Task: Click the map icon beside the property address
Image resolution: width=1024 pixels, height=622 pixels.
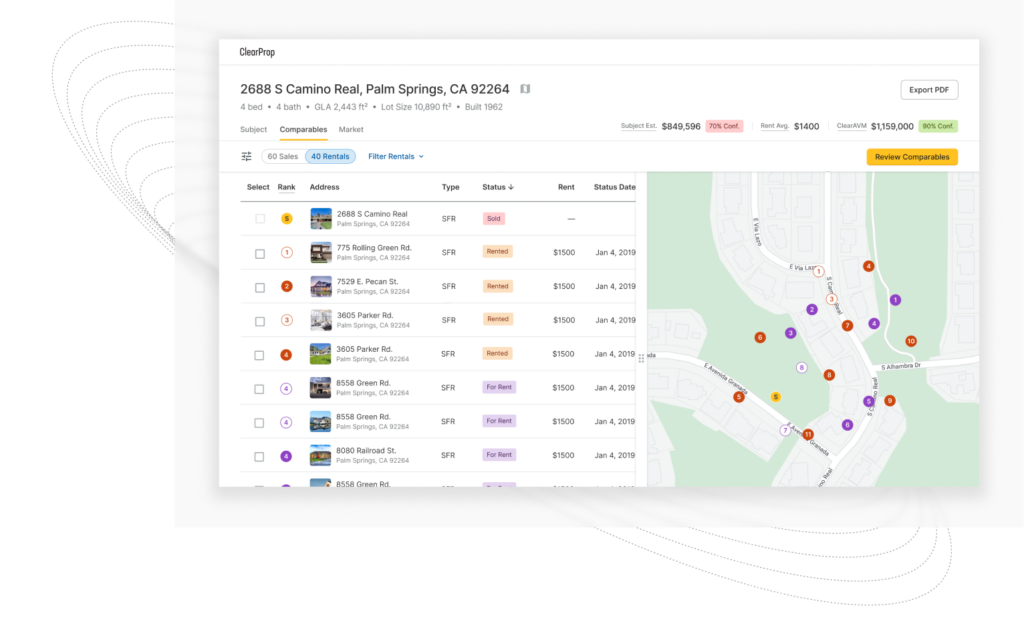Action: [x=525, y=89]
